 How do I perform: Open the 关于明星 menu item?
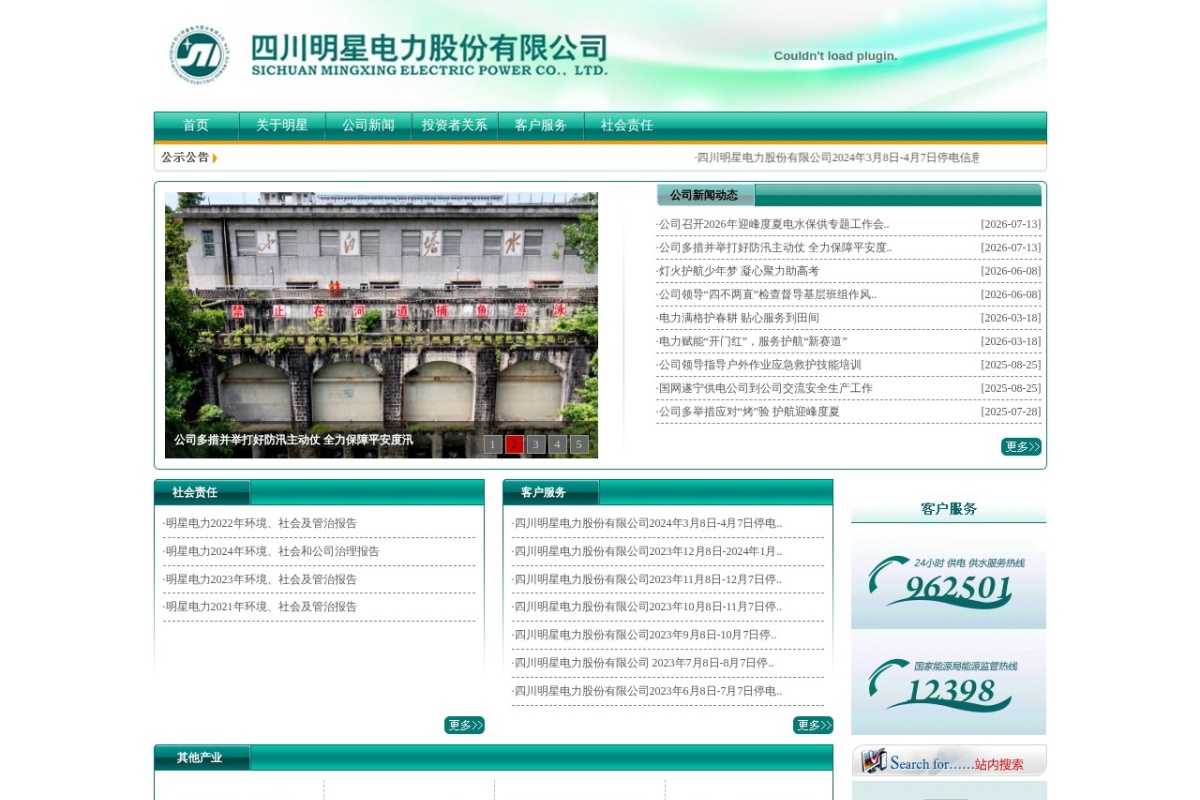(x=282, y=125)
